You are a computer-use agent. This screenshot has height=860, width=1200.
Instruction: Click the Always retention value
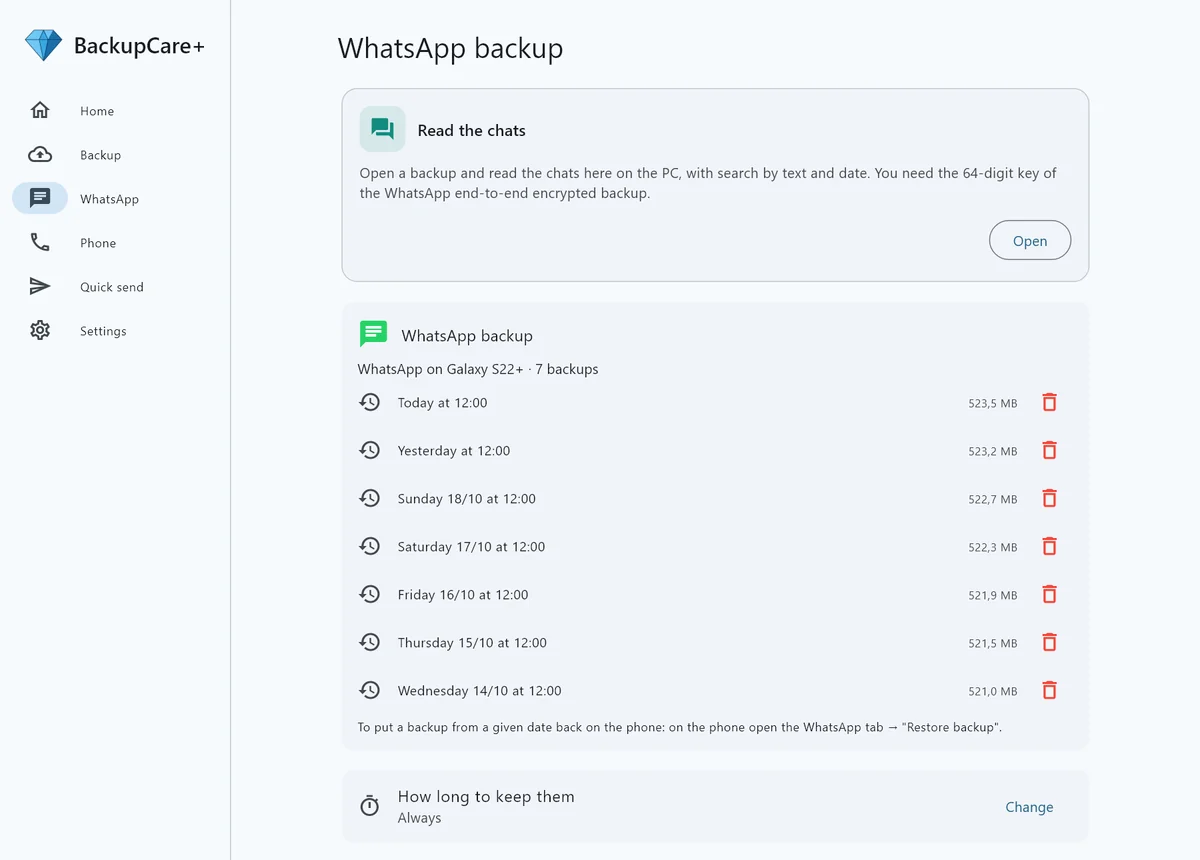[419, 818]
